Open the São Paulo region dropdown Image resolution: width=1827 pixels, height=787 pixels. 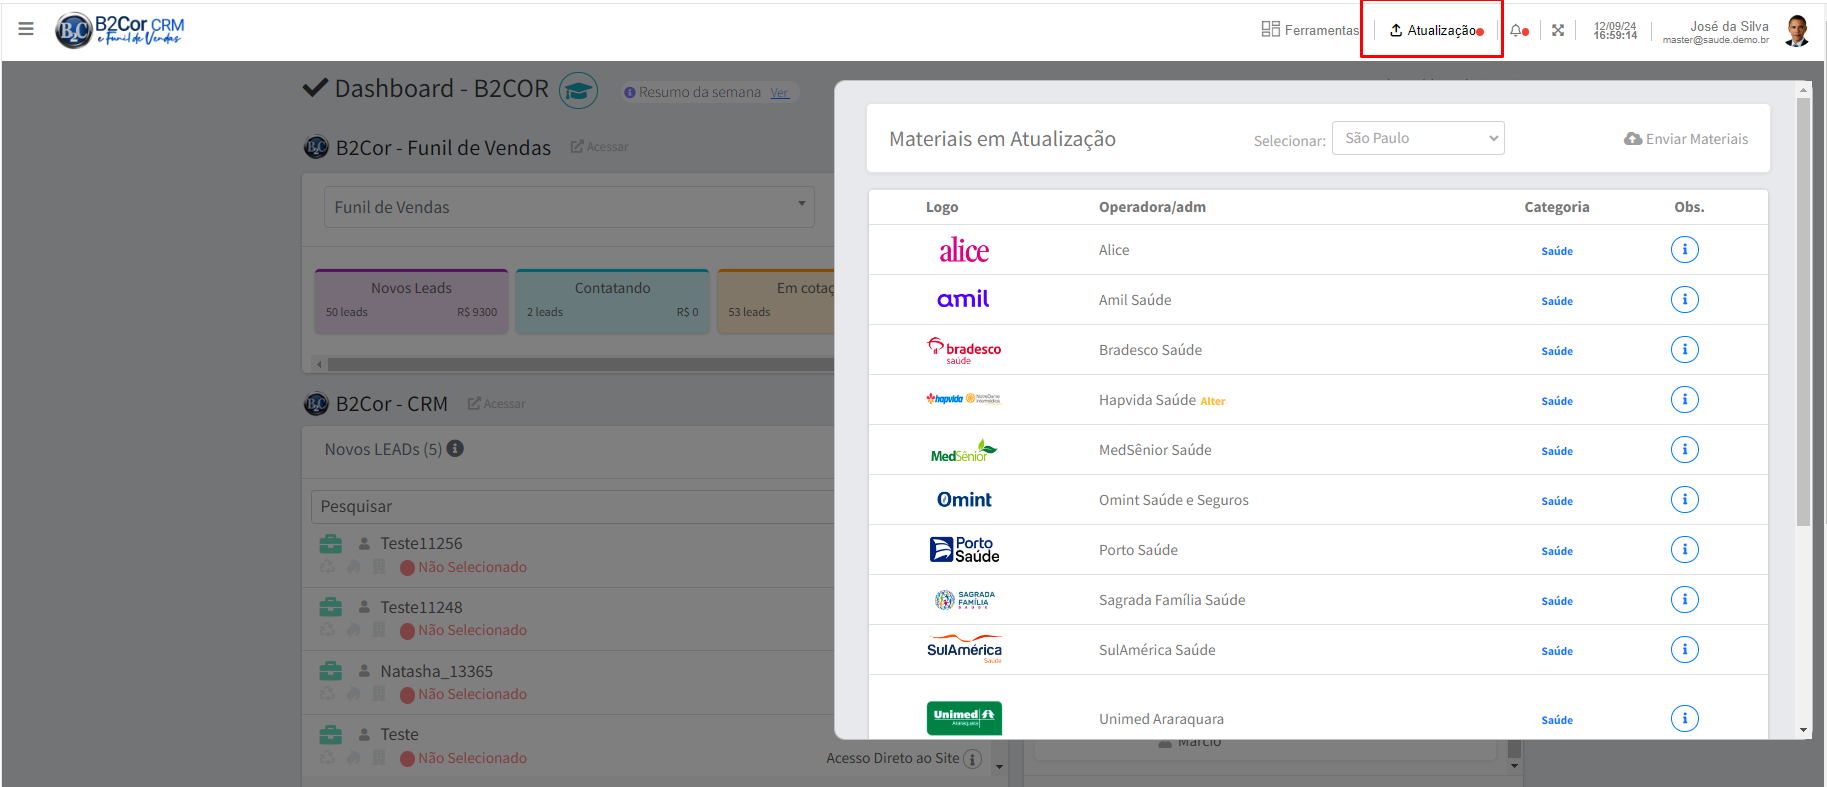1417,139
